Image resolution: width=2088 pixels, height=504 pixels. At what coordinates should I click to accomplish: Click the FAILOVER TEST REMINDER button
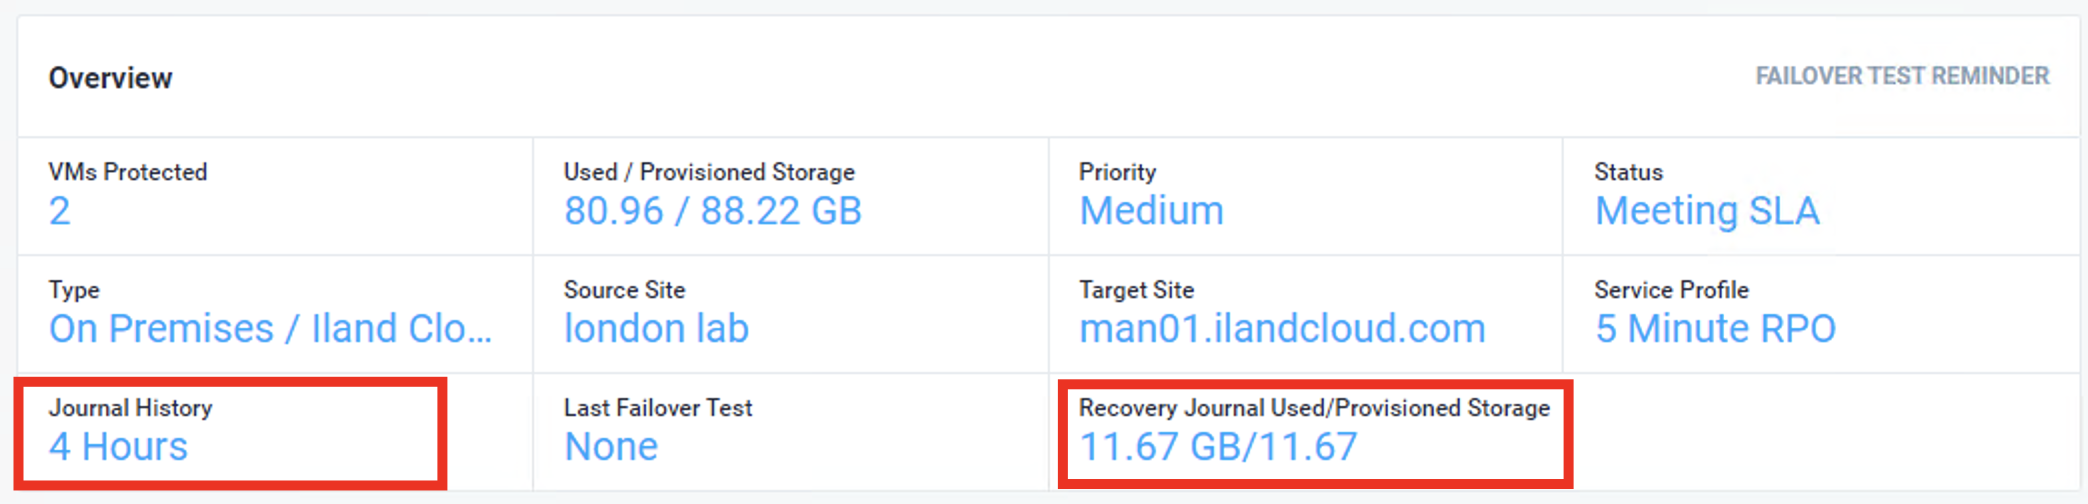(1901, 76)
